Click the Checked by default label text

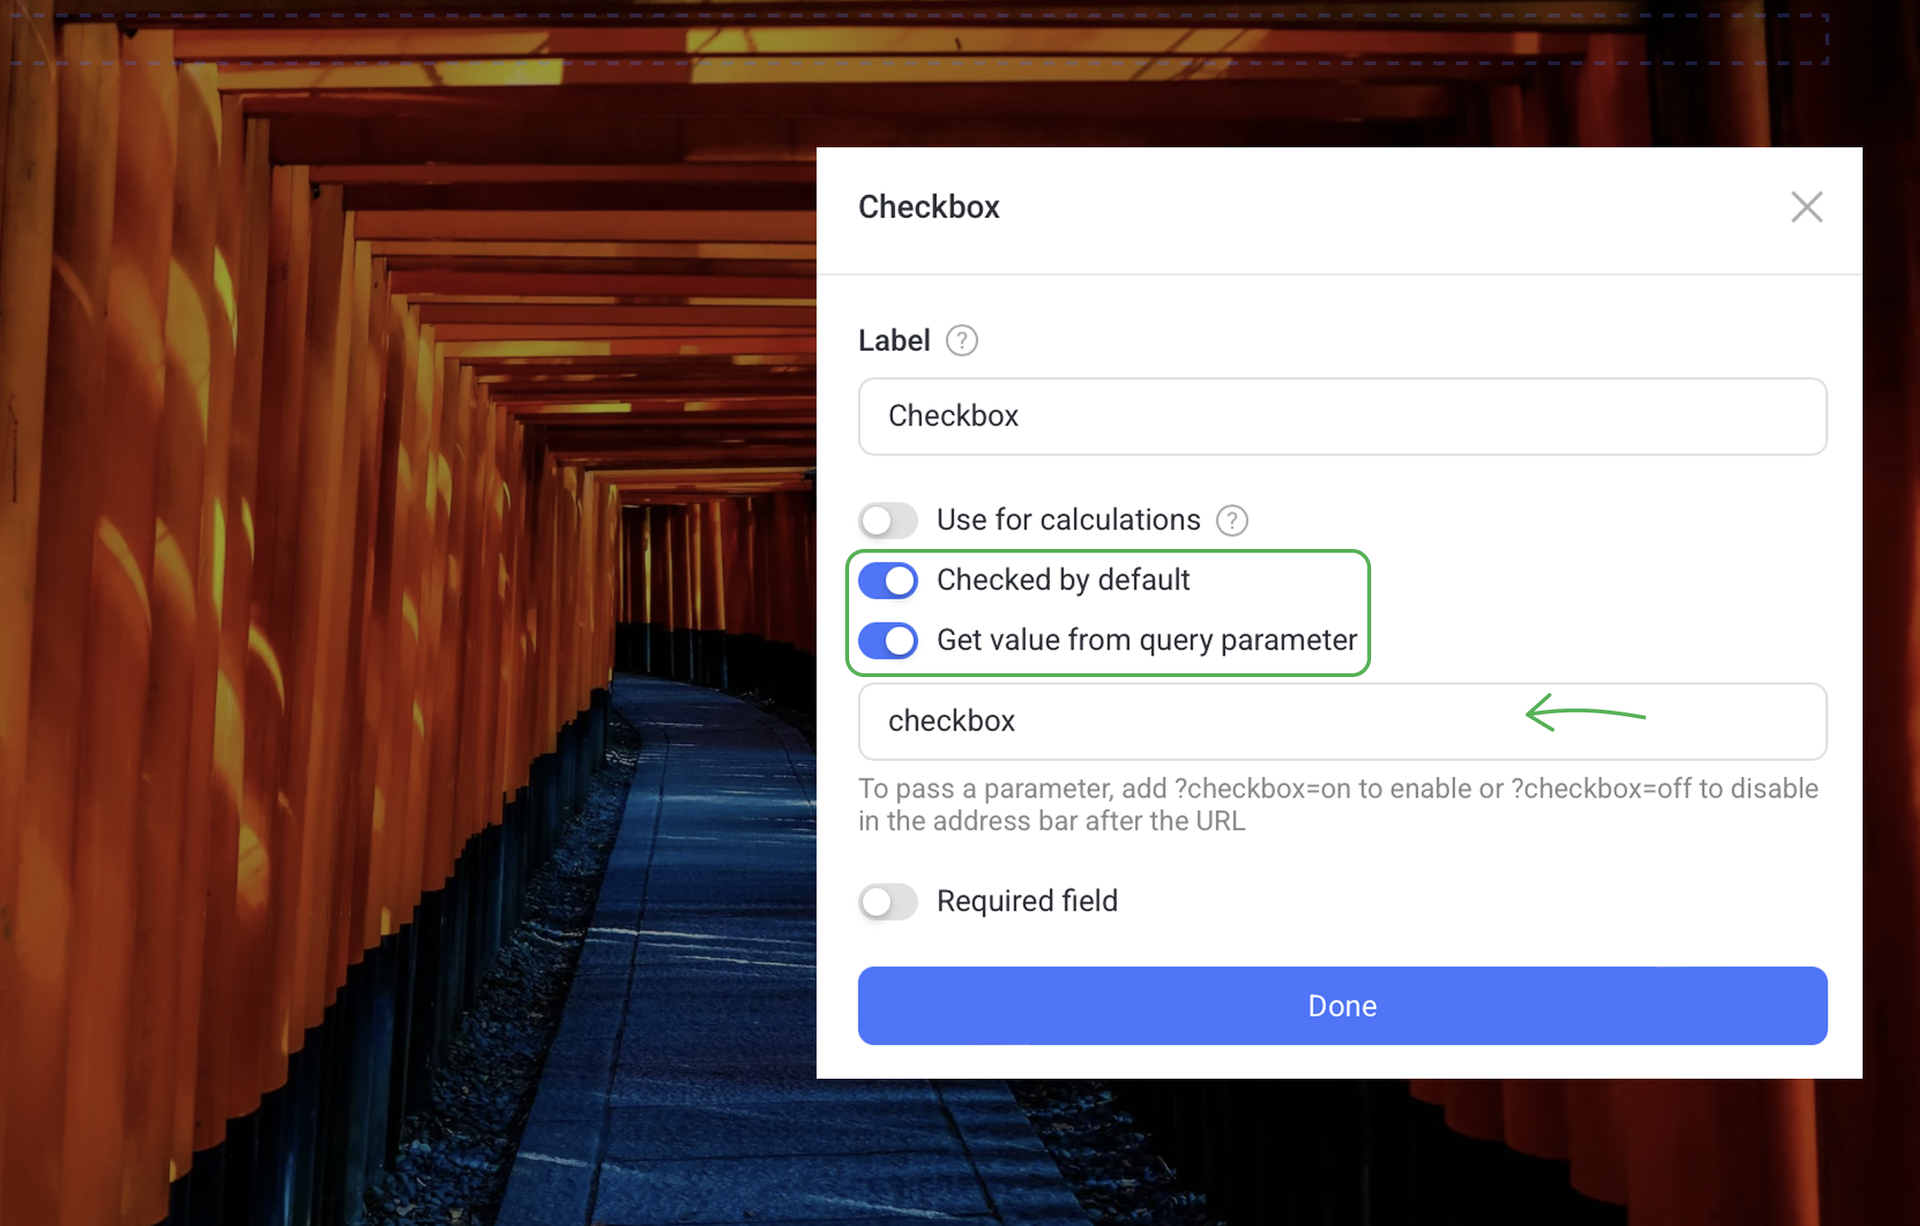[x=1062, y=580]
